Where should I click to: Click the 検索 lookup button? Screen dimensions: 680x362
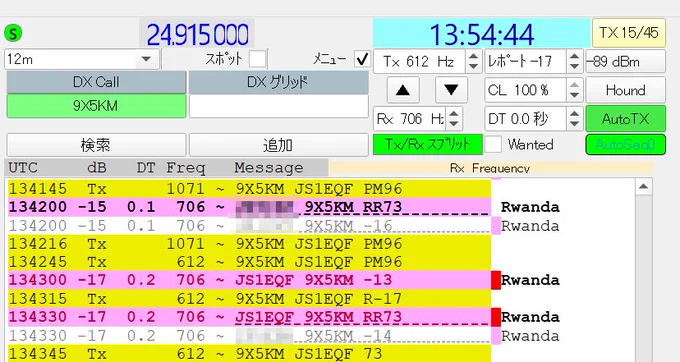point(96,144)
